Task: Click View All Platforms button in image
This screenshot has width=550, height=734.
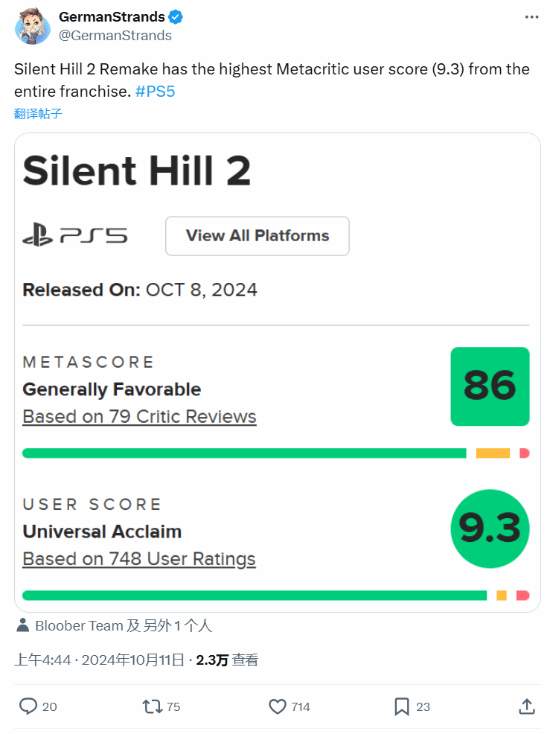Action: point(257,236)
